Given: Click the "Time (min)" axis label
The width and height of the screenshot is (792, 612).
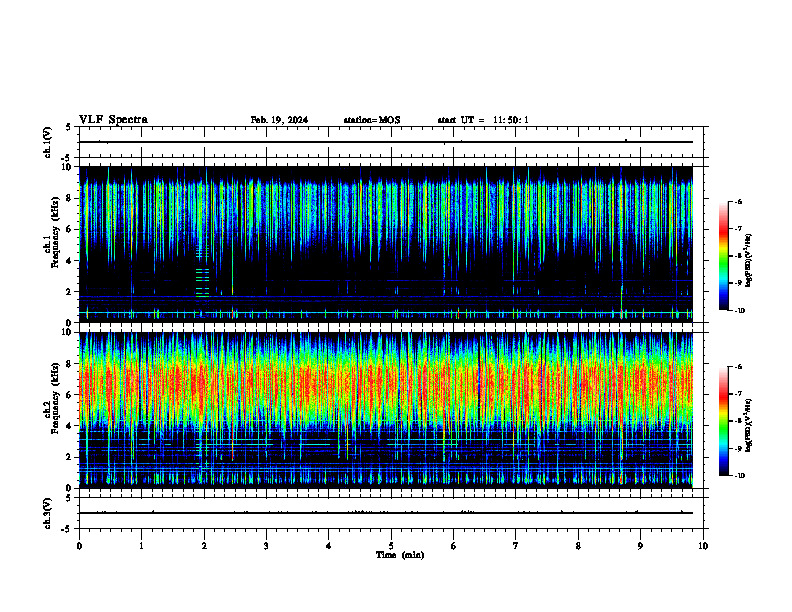Looking at the screenshot, I should pos(400,555).
